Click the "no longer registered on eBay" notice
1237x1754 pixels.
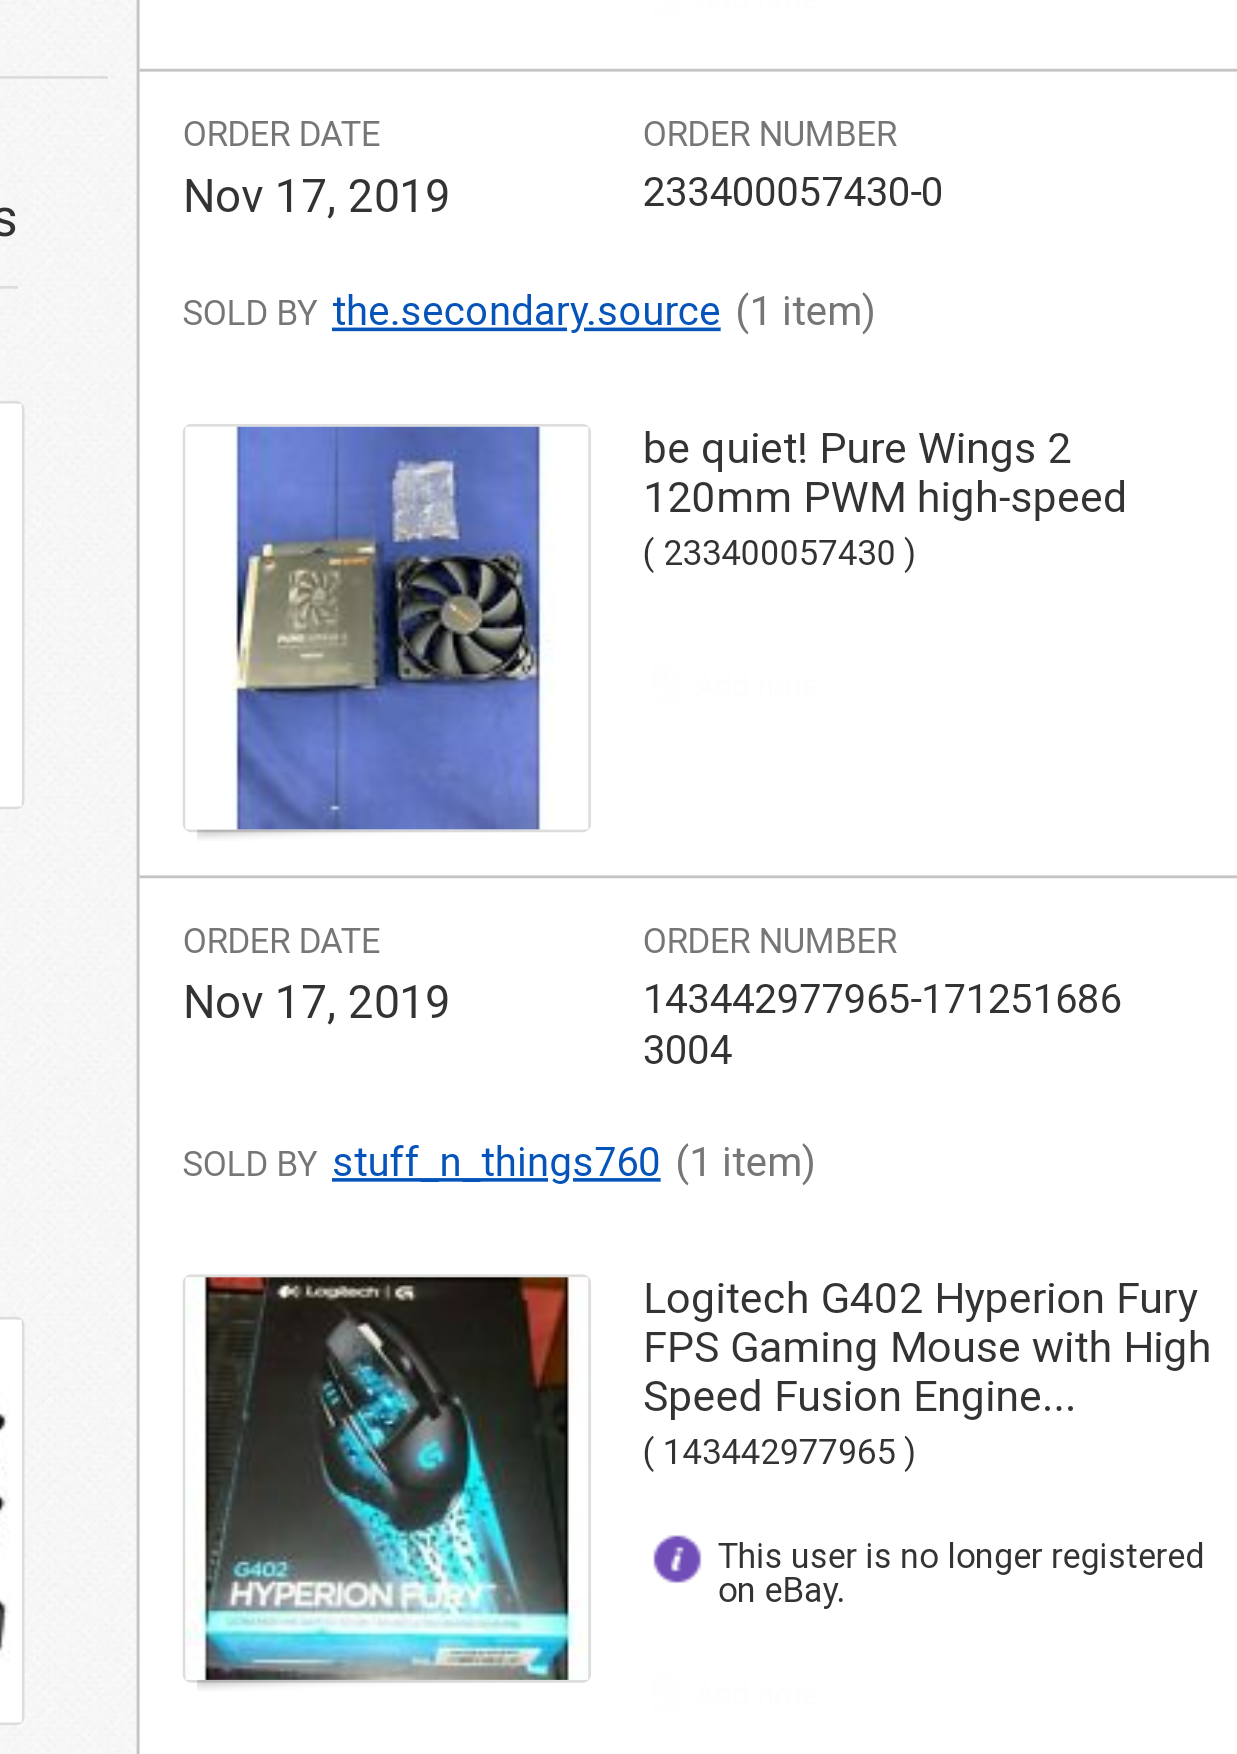960,1573
